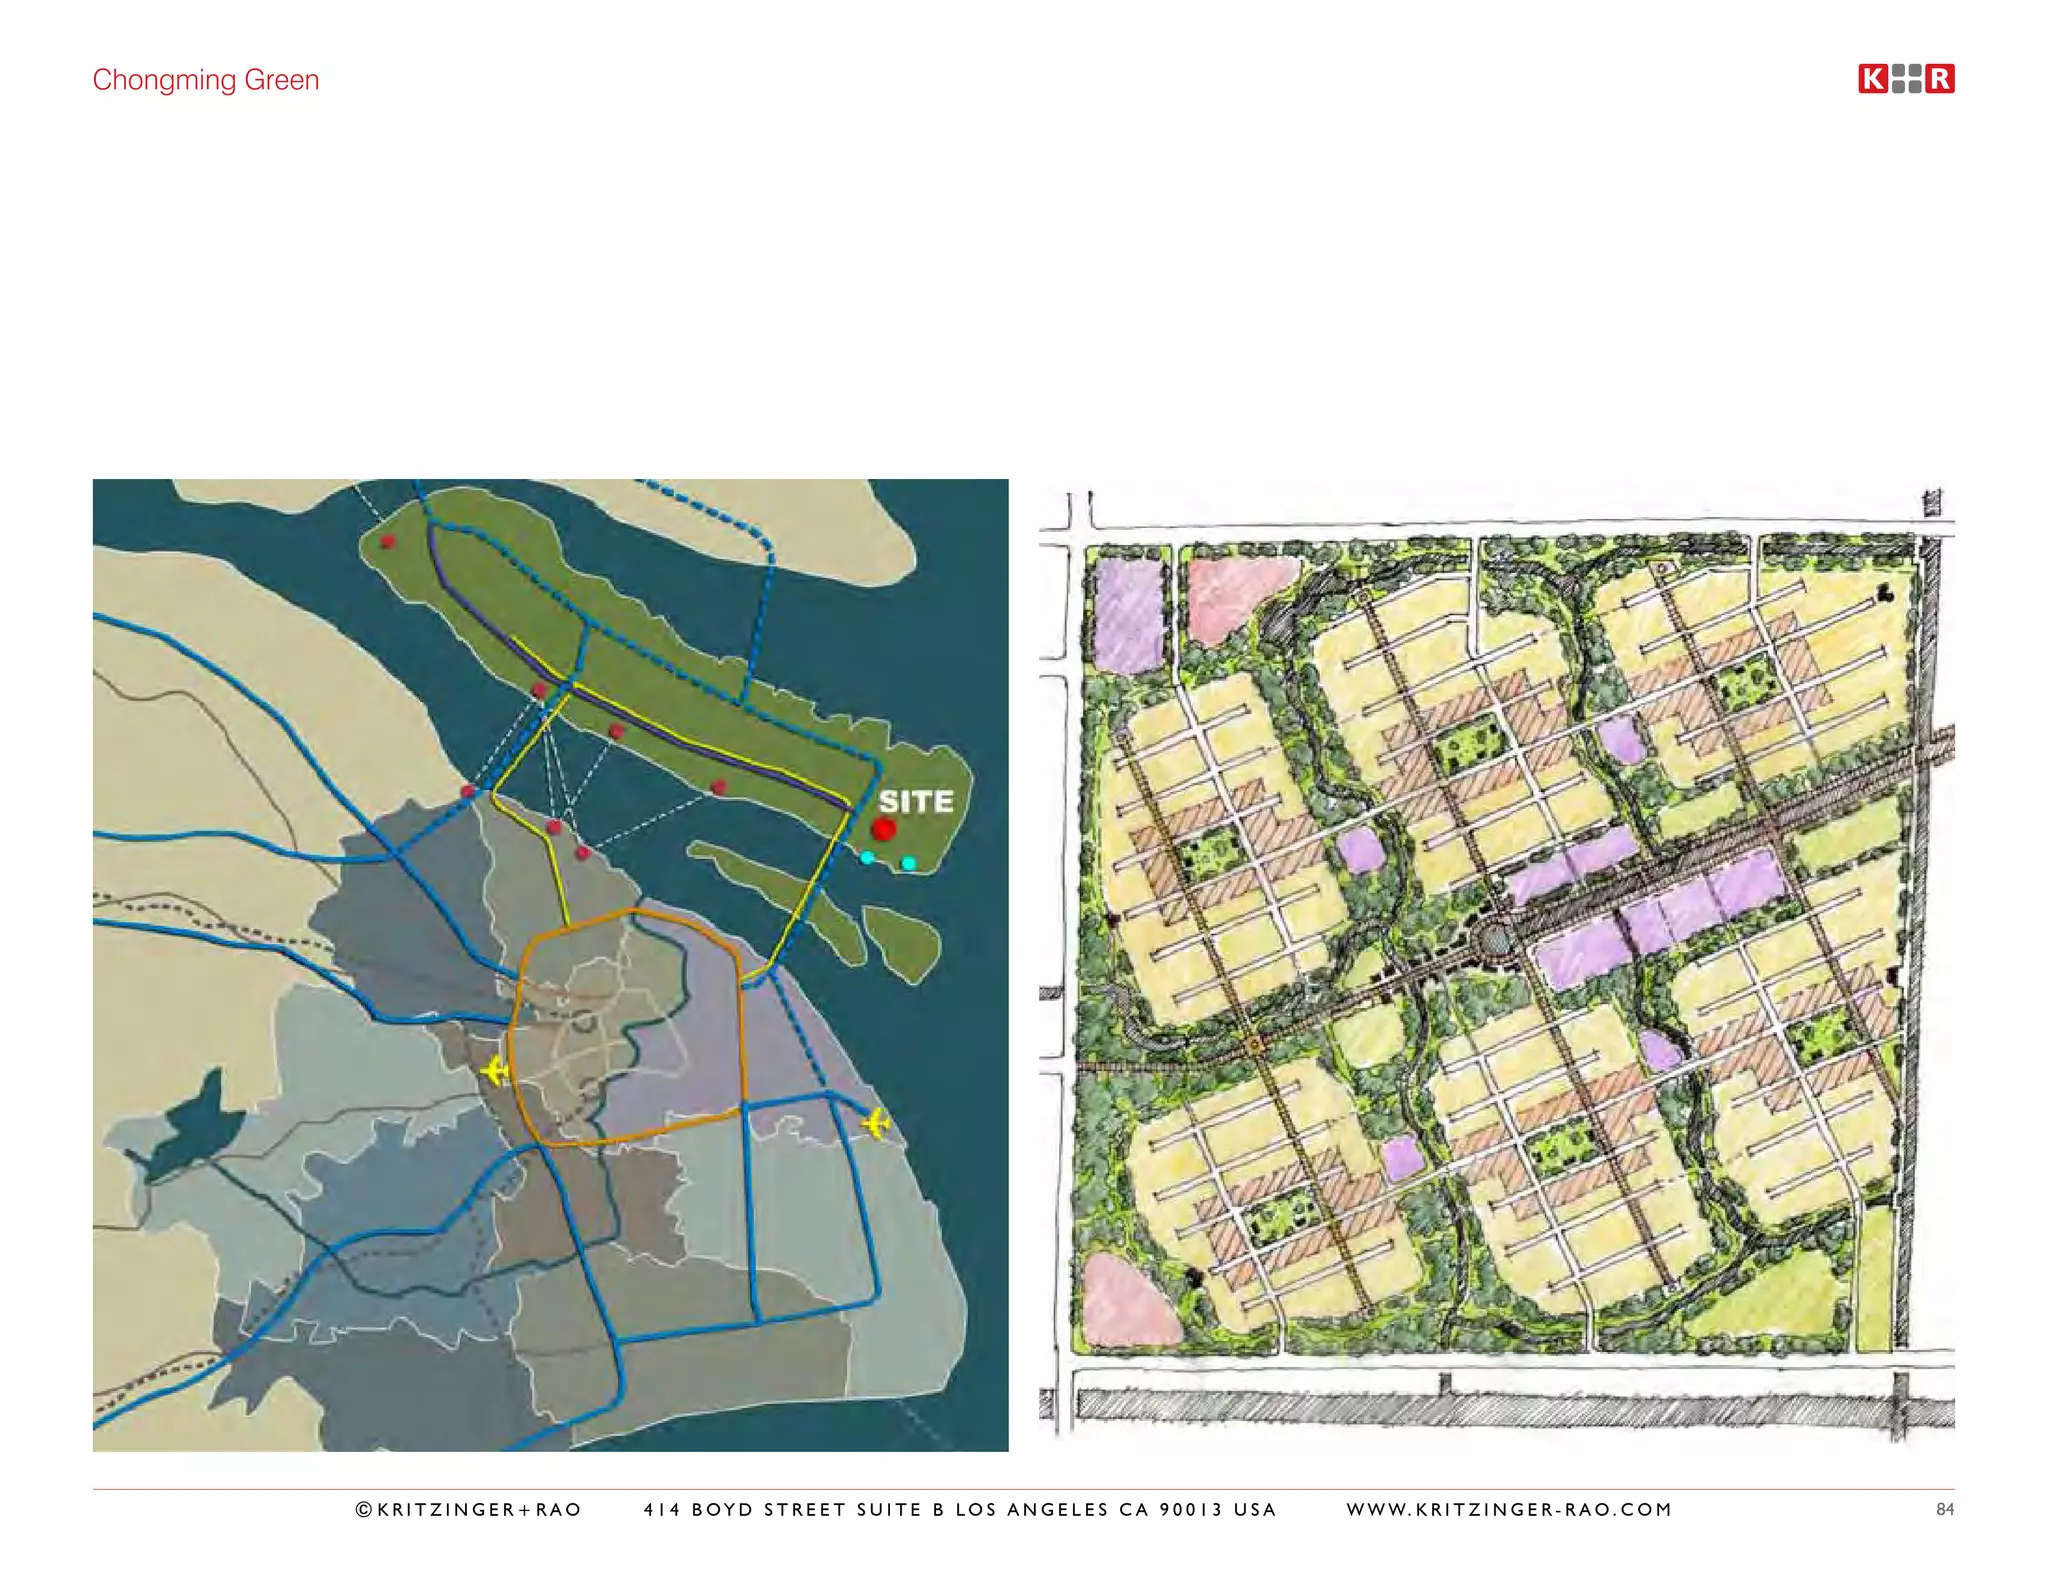This screenshot has height=1582, width=2048.
Task: Click the yellow airplane icon near the east coast
Action: tap(876, 1123)
